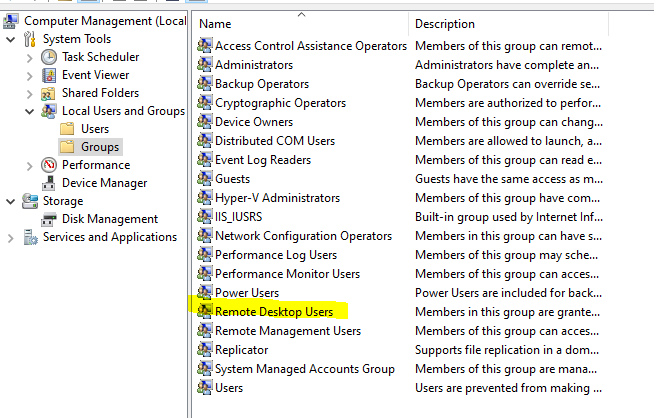Select Task Scheduler in the tree
This screenshot has height=418, width=654.
(x=101, y=57)
